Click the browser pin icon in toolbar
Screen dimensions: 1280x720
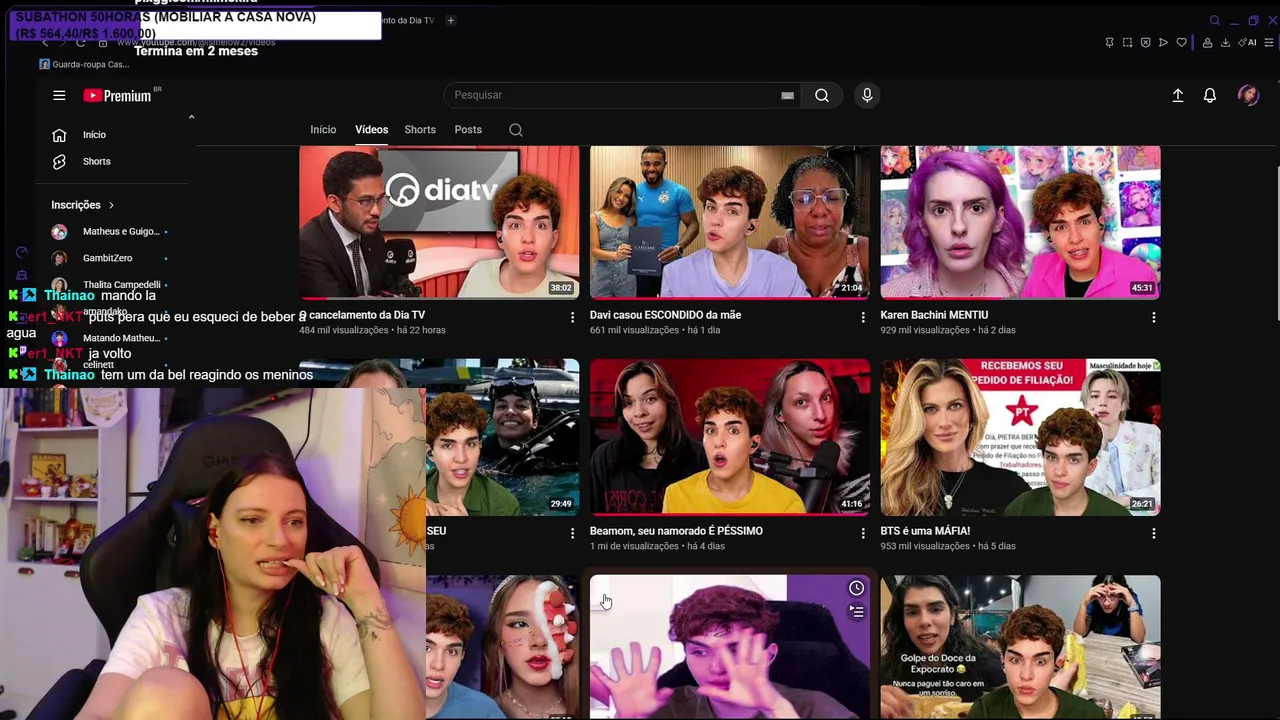coord(1109,43)
